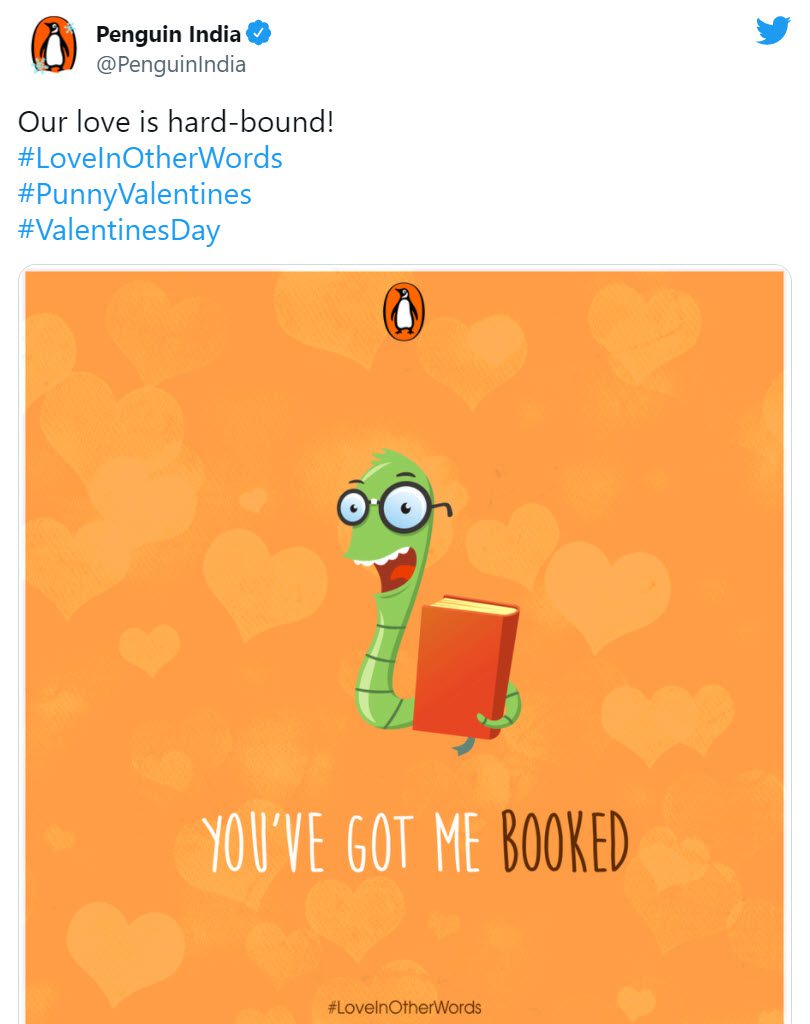
Task: Click the blue verified badge
Action: pos(259,33)
